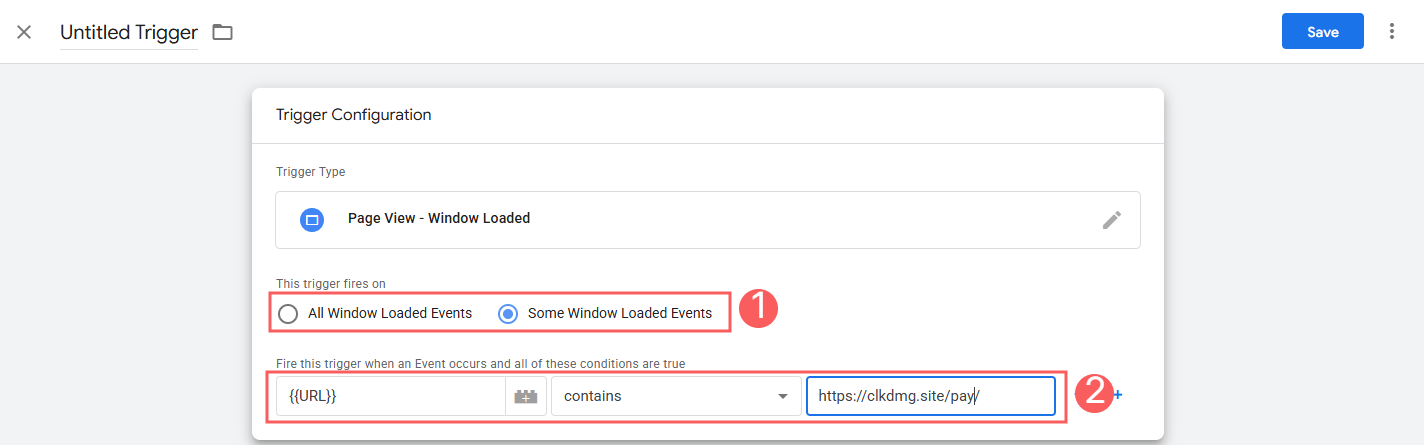Add a condition row with the plus icon
The width and height of the screenshot is (1424, 445).
click(1117, 395)
